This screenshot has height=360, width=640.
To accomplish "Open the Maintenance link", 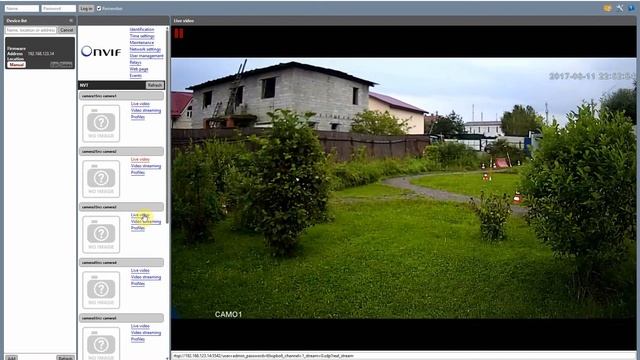I will [142, 42].
